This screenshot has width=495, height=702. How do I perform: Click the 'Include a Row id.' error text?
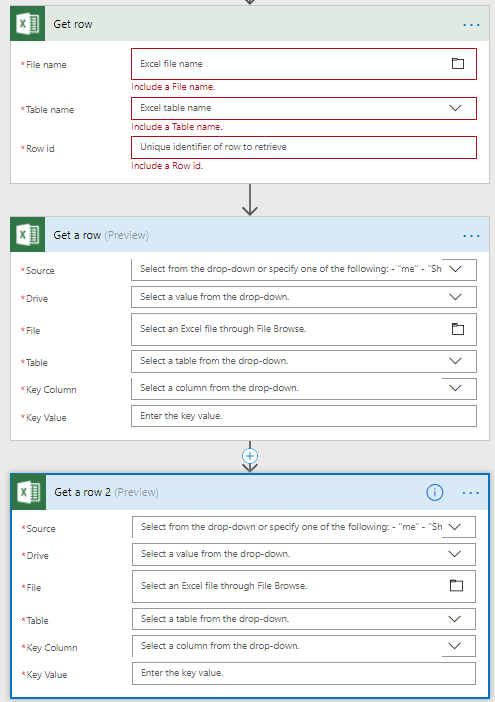(x=167, y=166)
